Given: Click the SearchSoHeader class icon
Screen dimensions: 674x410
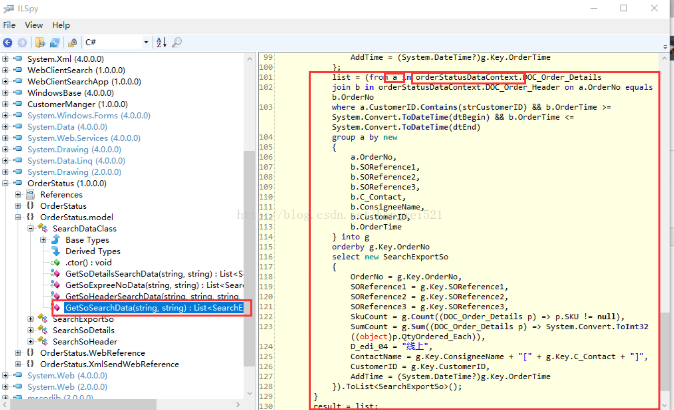Looking at the screenshot, I should (43, 341).
